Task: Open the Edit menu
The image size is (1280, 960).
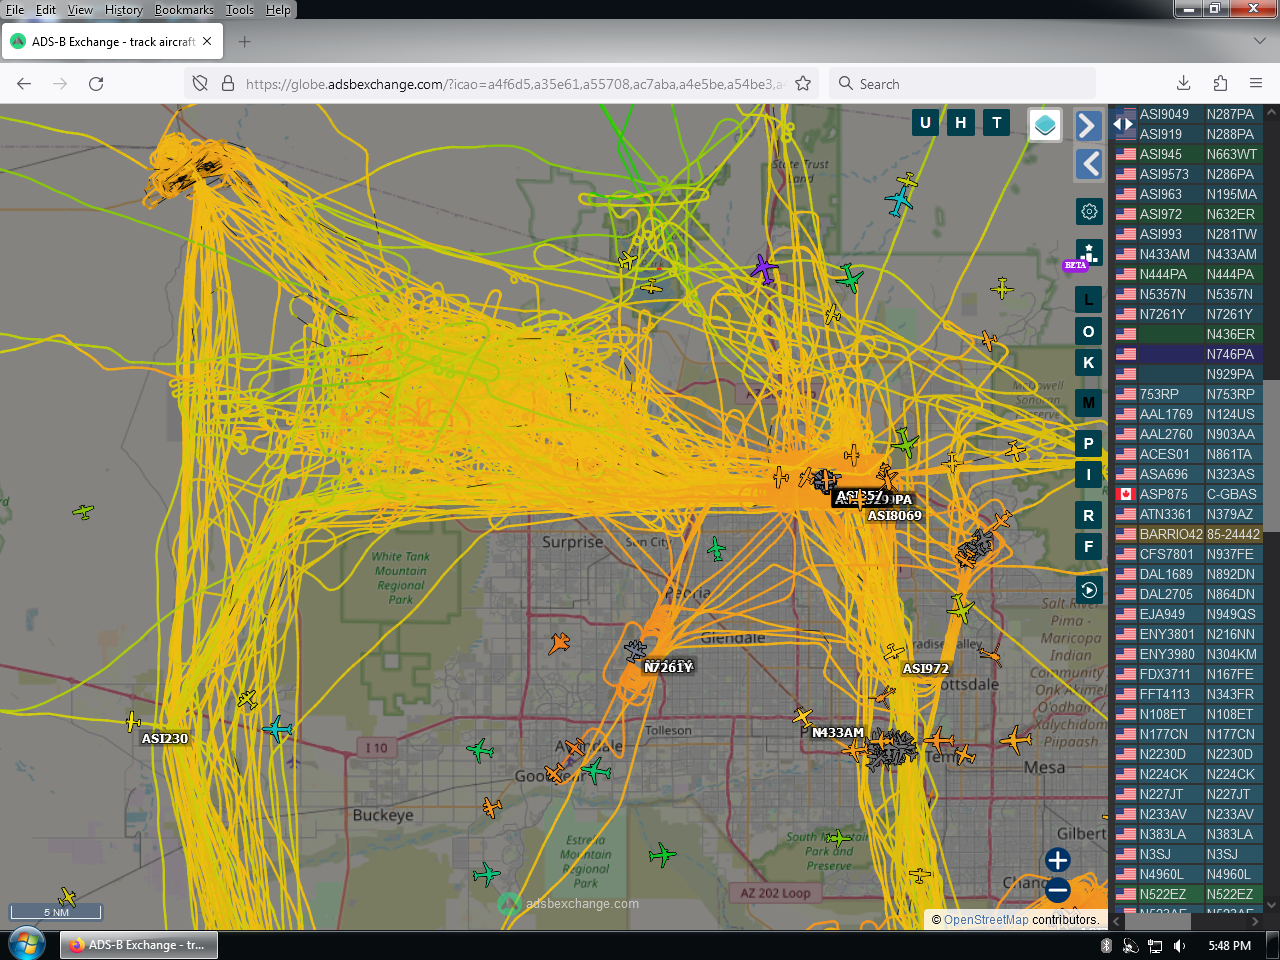Action: (x=46, y=10)
